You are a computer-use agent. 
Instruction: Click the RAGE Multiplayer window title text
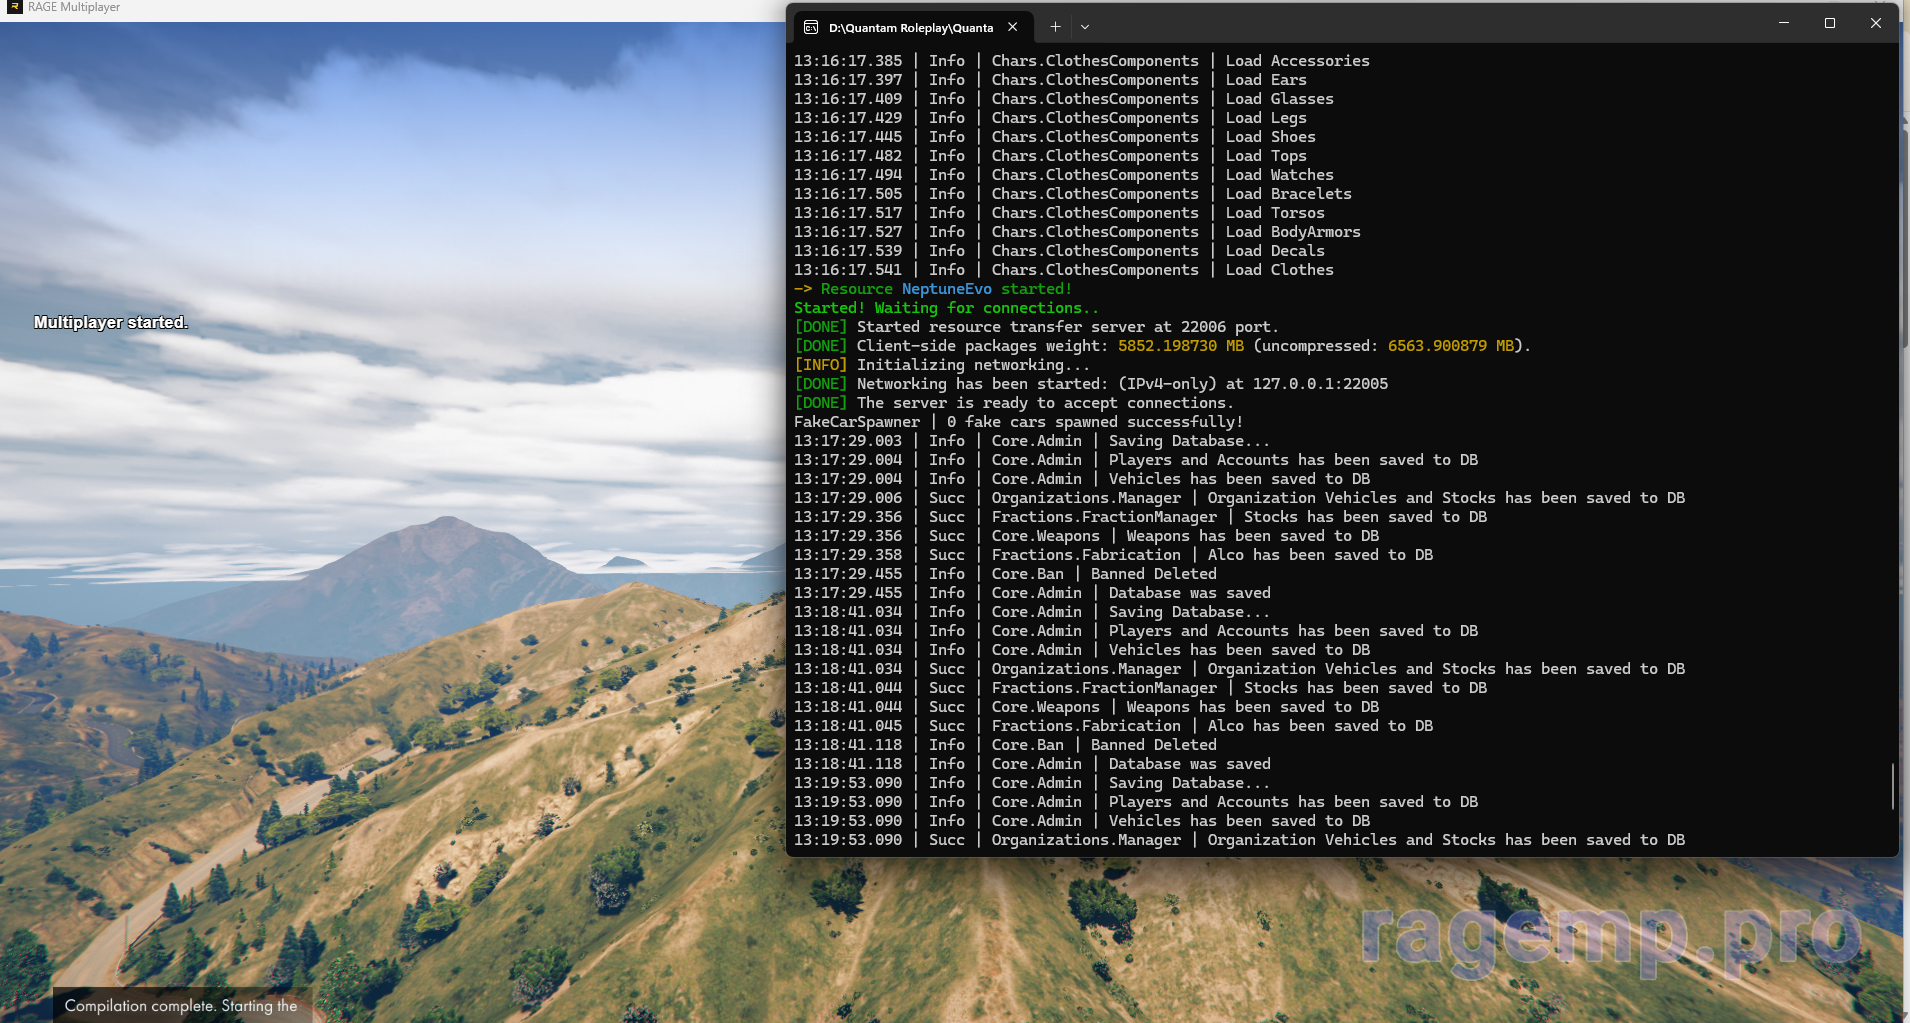[x=74, y=7]
